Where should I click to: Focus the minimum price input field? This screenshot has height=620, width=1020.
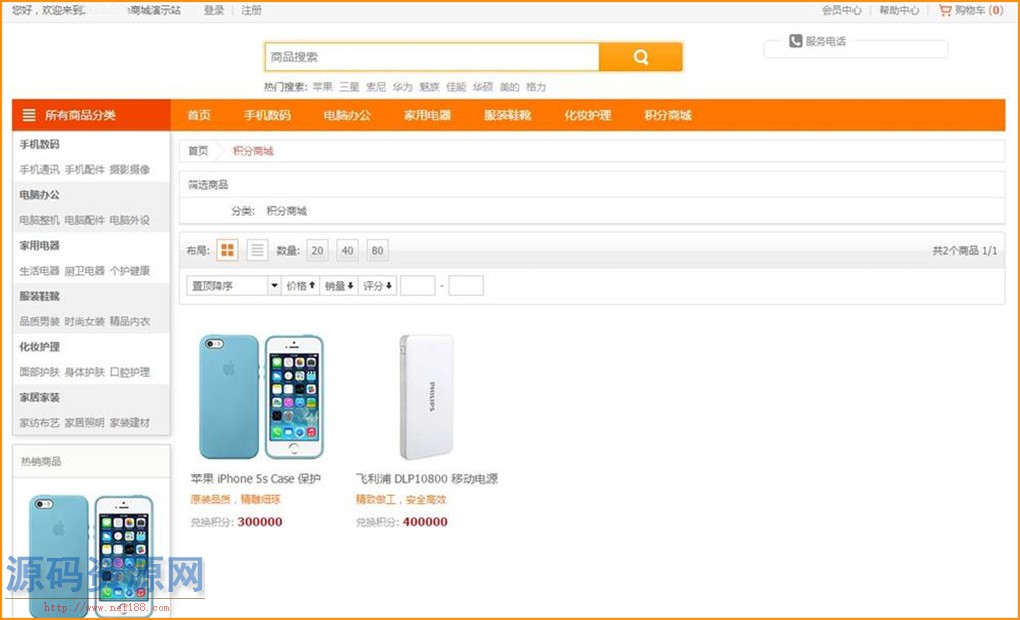pos(418,286)
